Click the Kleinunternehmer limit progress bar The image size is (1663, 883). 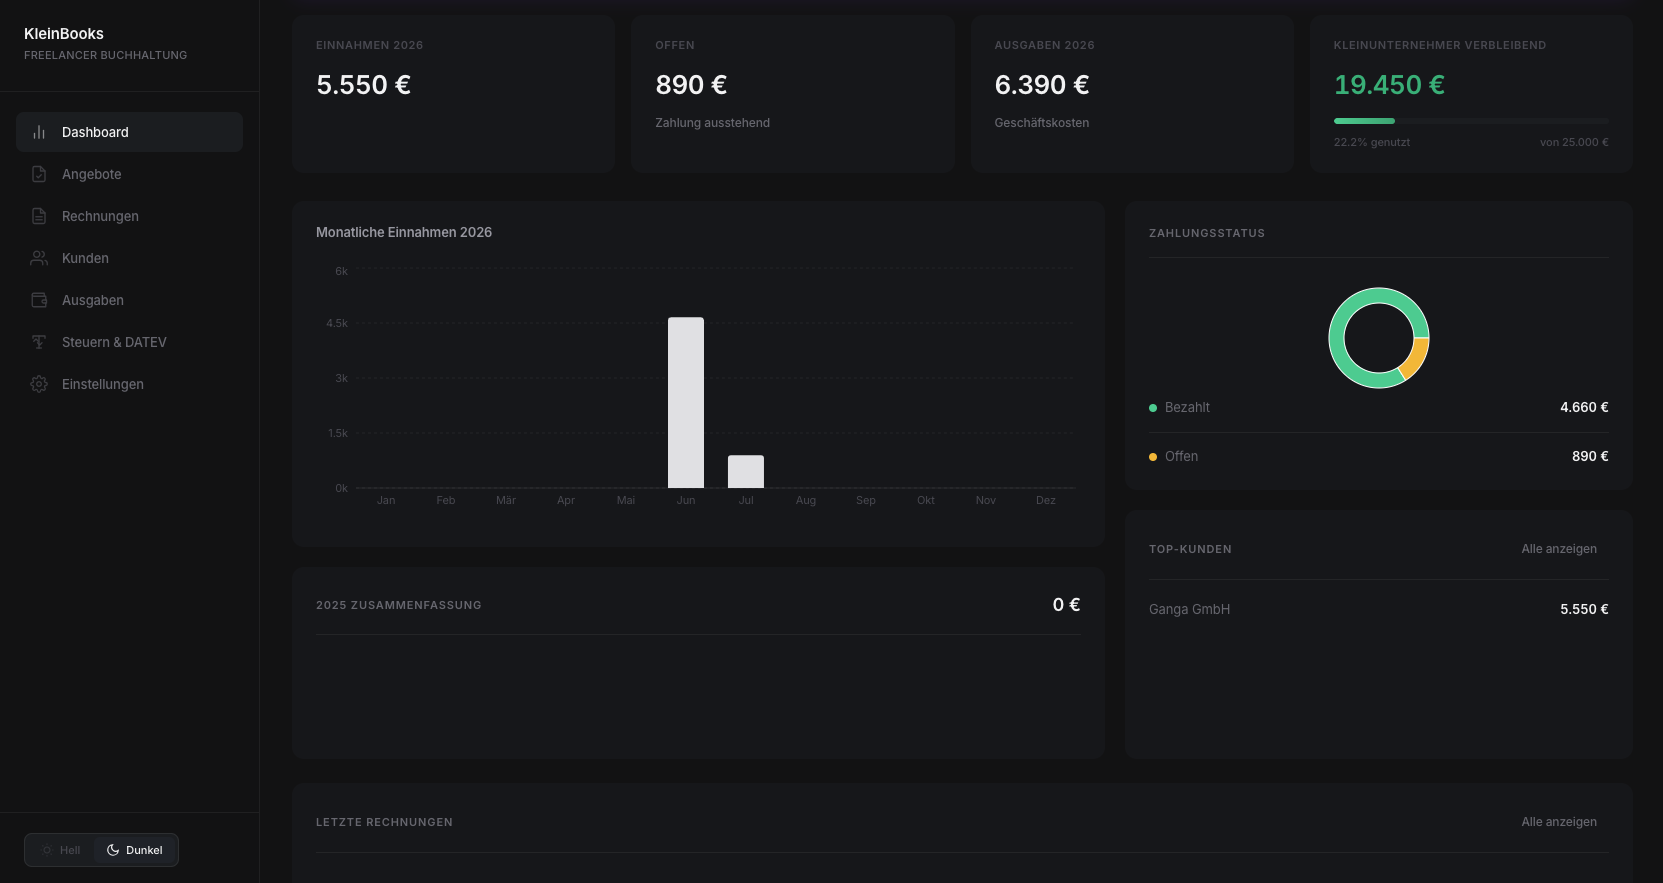click(1471, 121)
